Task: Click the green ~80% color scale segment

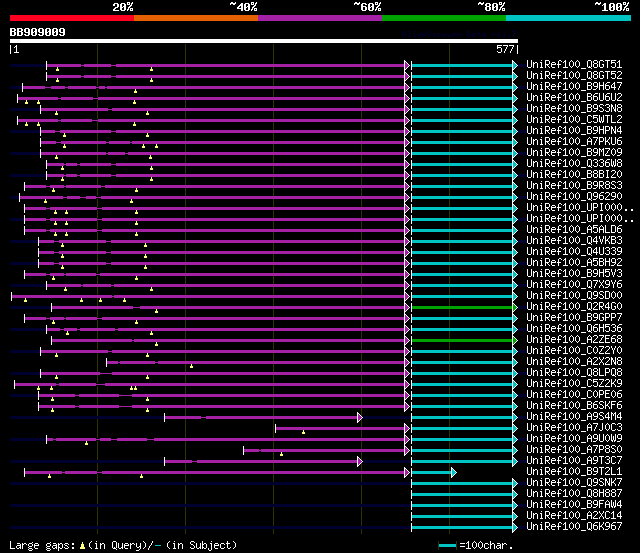Action: 444,18
